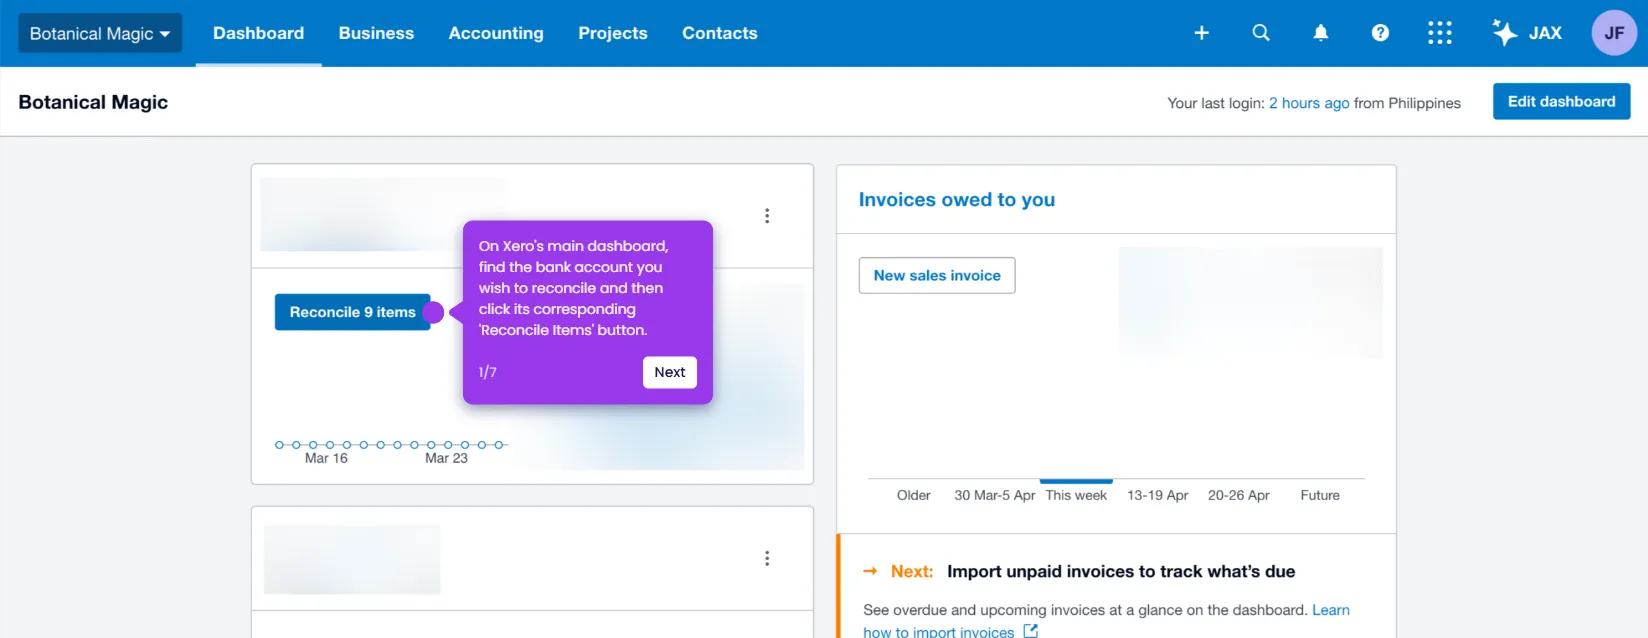Click the Botanical Magic page heading
Viewport: 1648px width, 638px height.
93,102
